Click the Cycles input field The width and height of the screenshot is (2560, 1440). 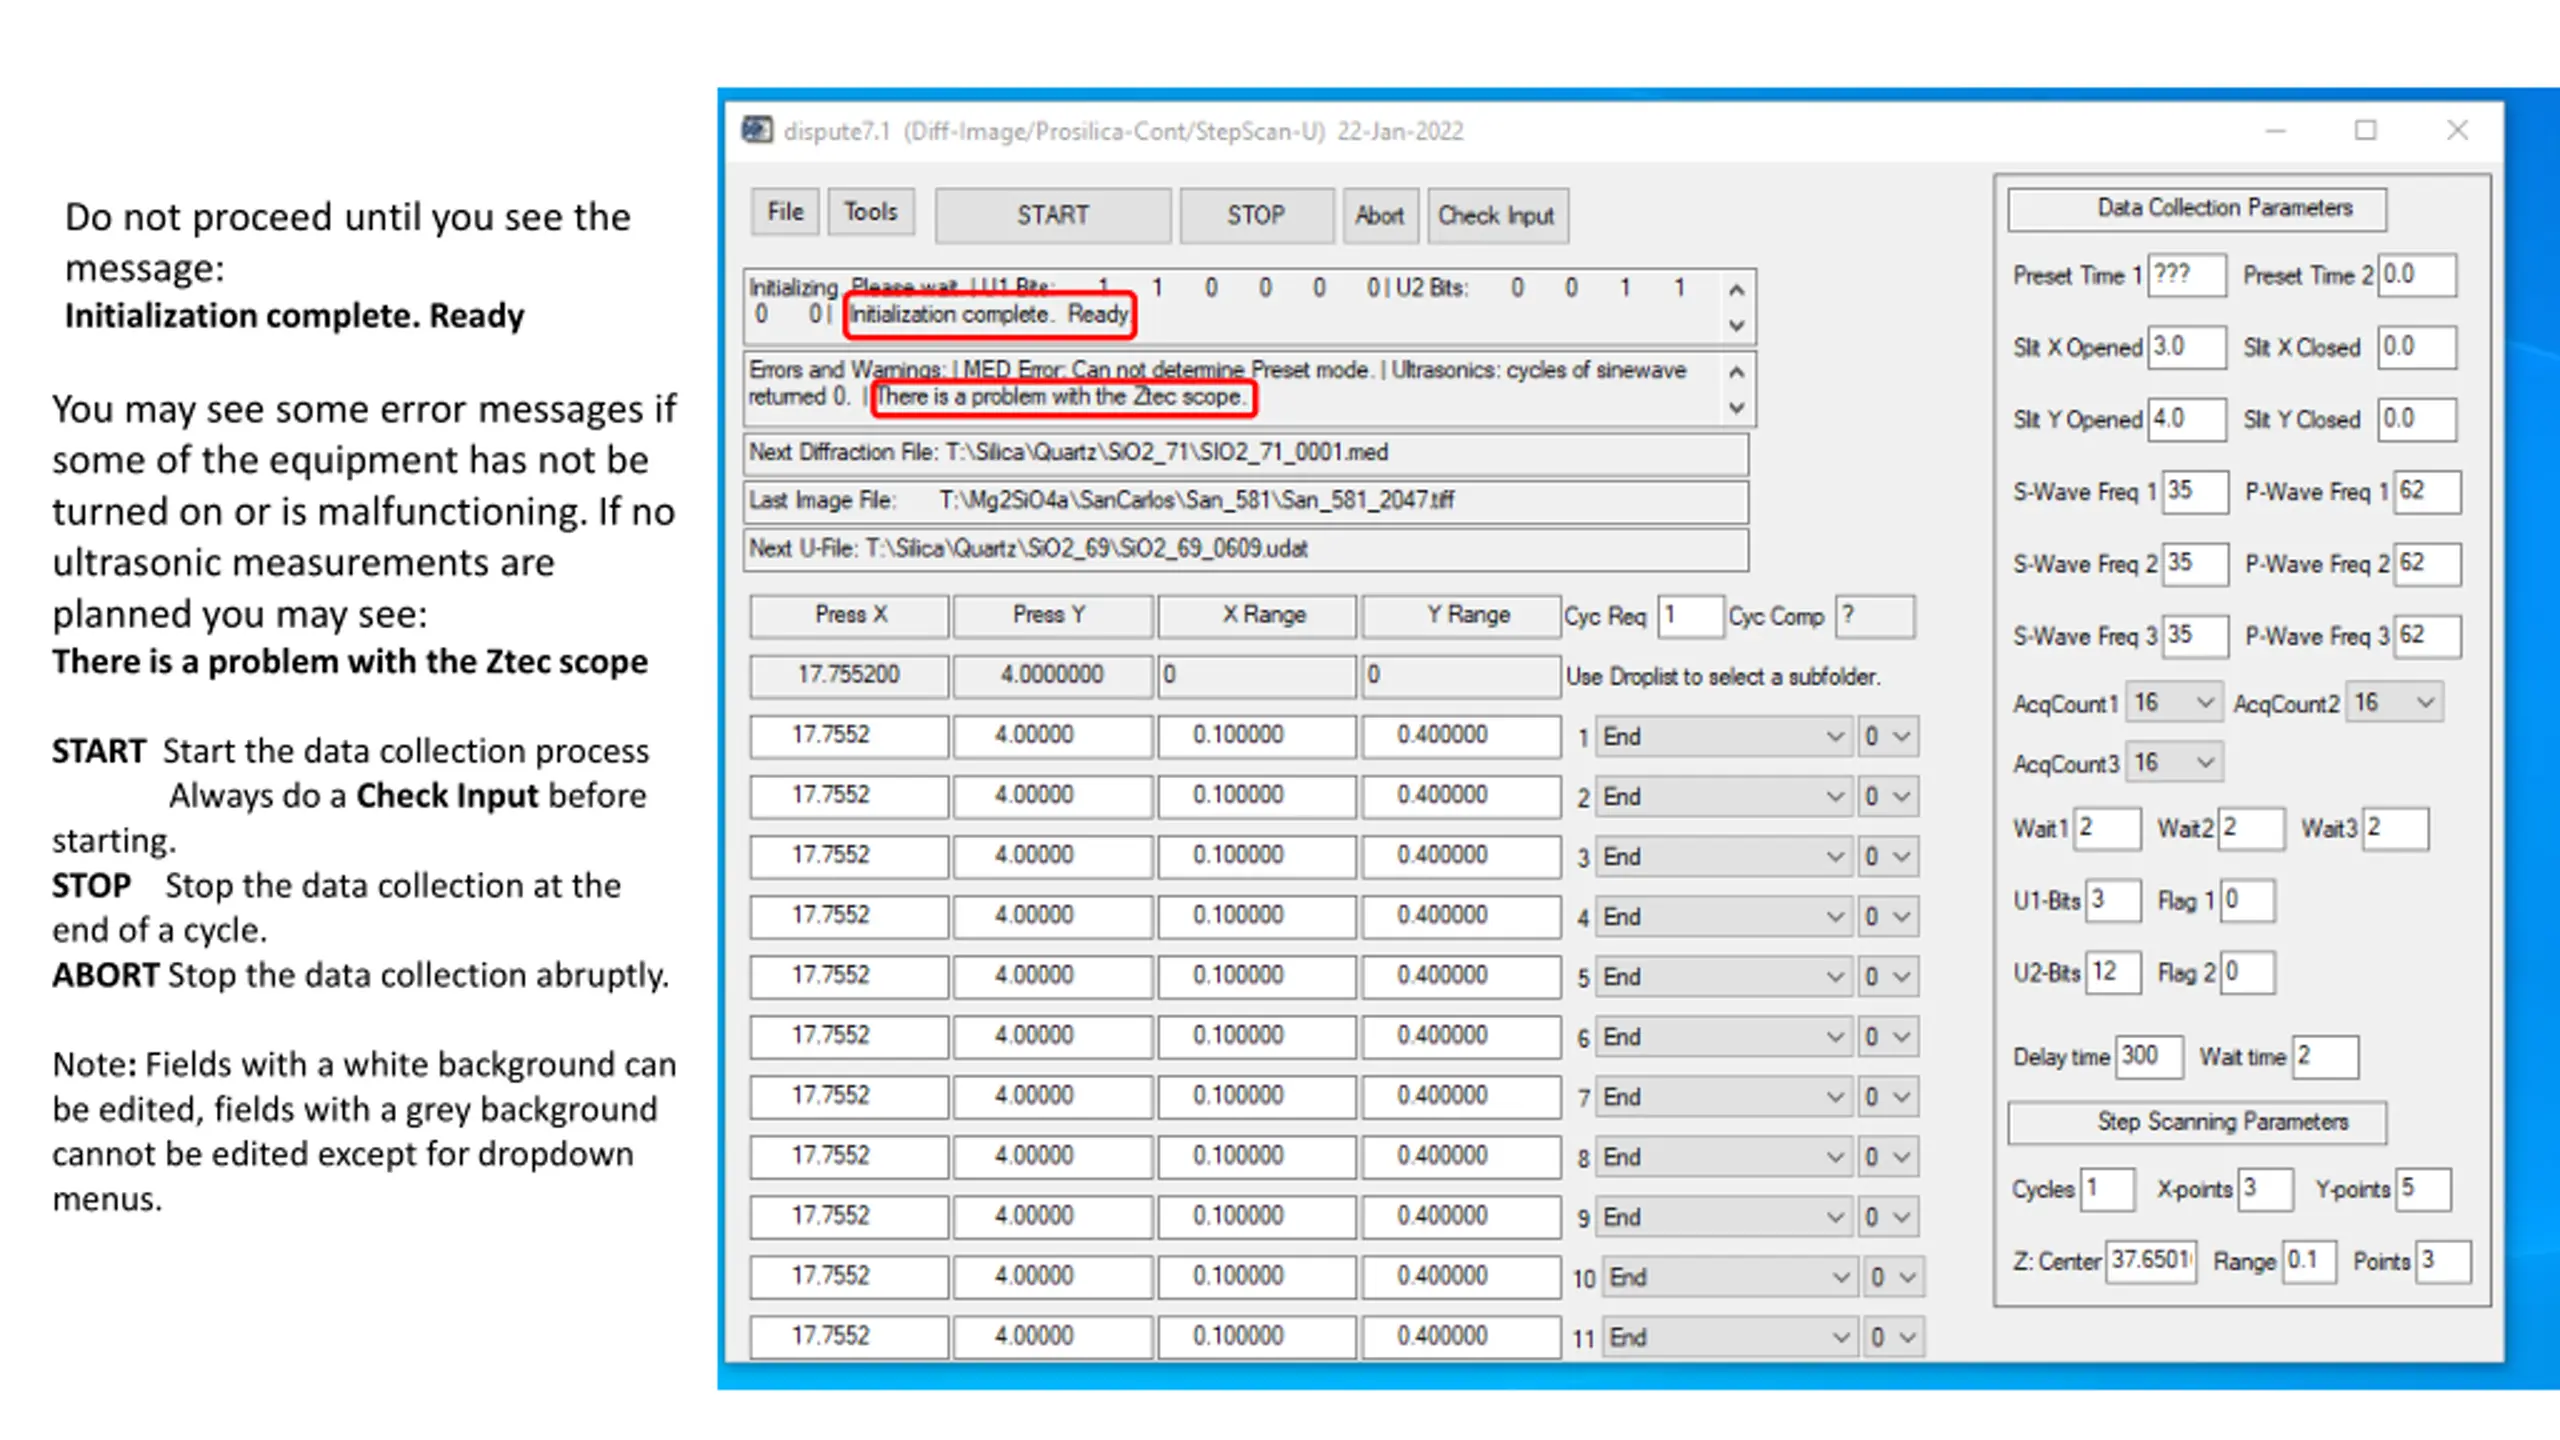pyautogui.click(x=2107, y=1189)
